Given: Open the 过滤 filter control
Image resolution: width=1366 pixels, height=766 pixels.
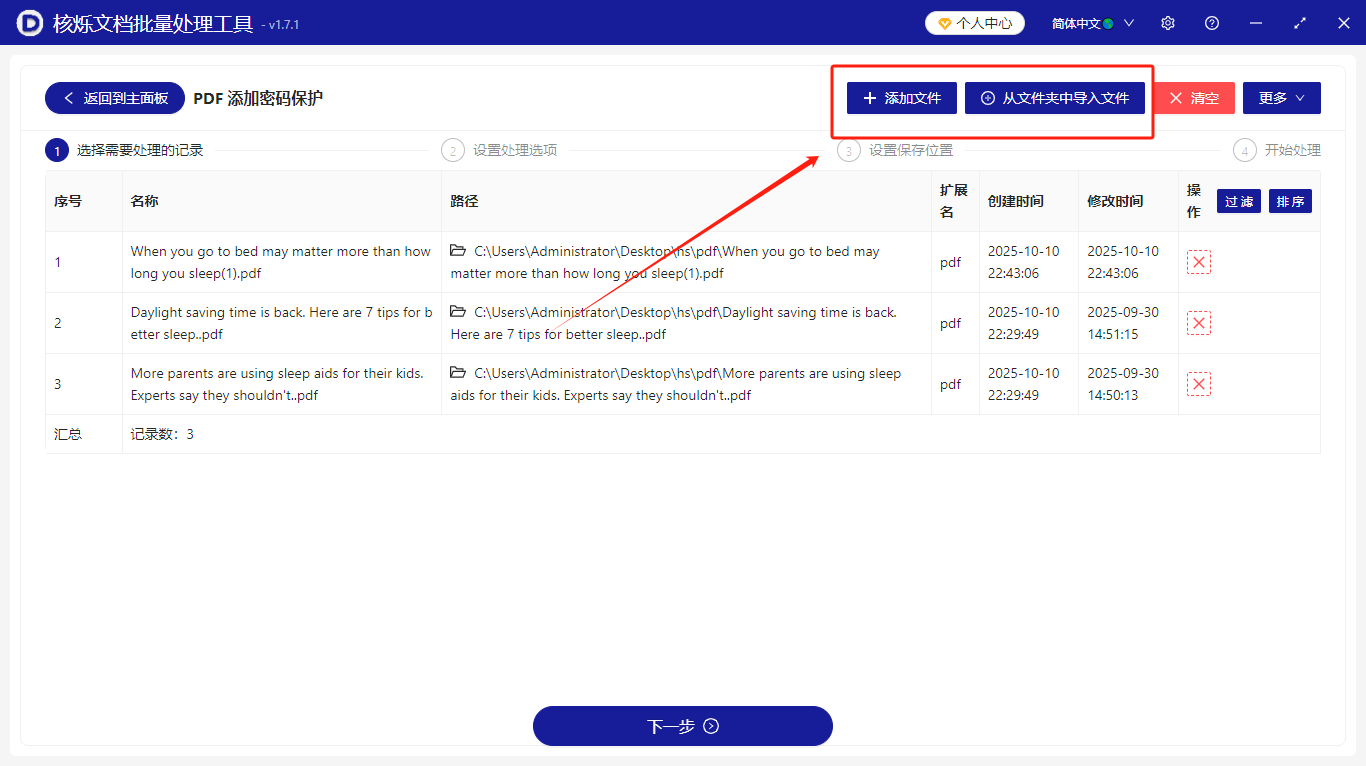Looking at the screenshot, I should point(1239,200).
